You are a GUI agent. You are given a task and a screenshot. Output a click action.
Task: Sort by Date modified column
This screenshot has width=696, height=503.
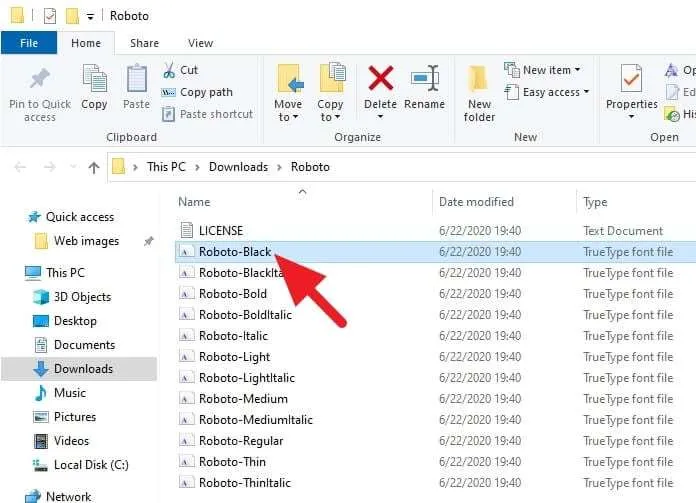(476, 202)
